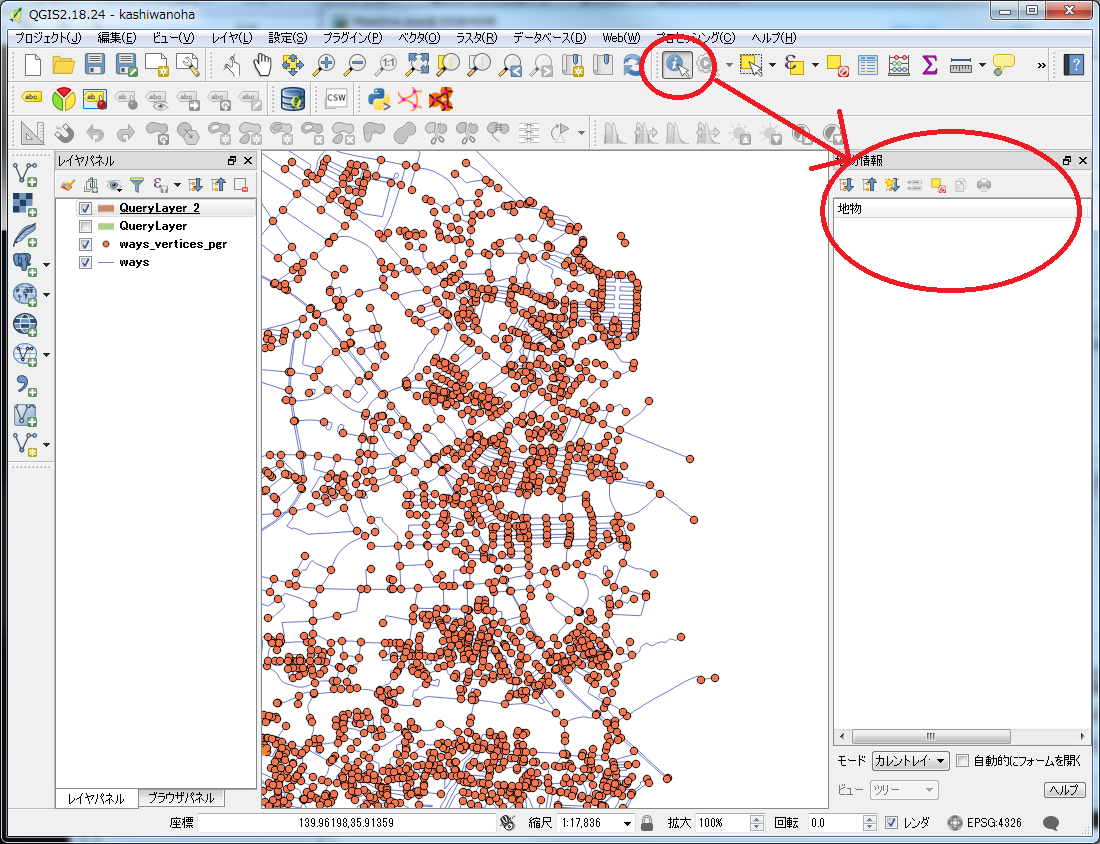Switch to the ブラウザパネル tab
Screen dimensions: 1100x844
(x=181, y=799)
